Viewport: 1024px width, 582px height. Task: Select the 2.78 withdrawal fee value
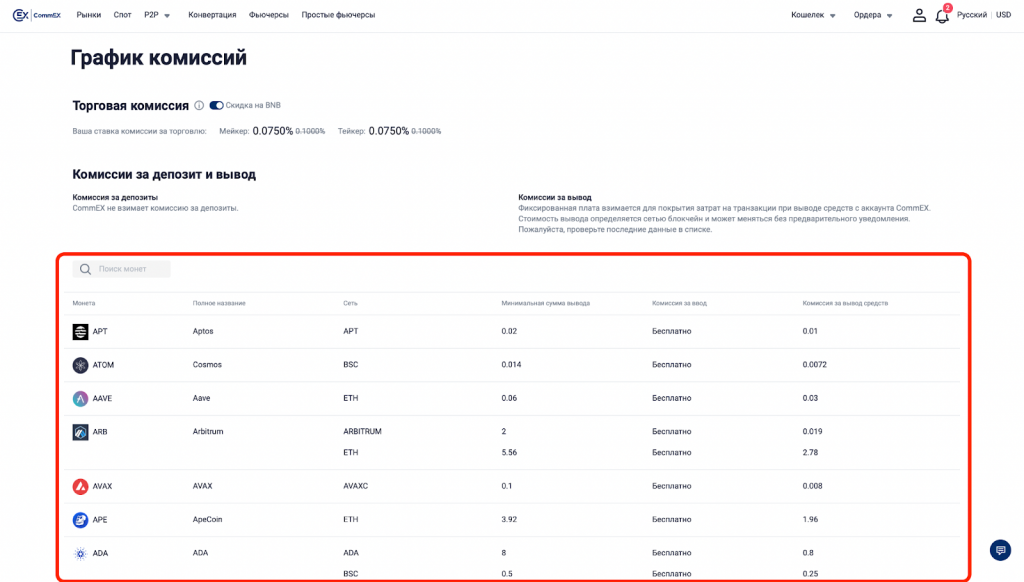[x=810, y=452]
